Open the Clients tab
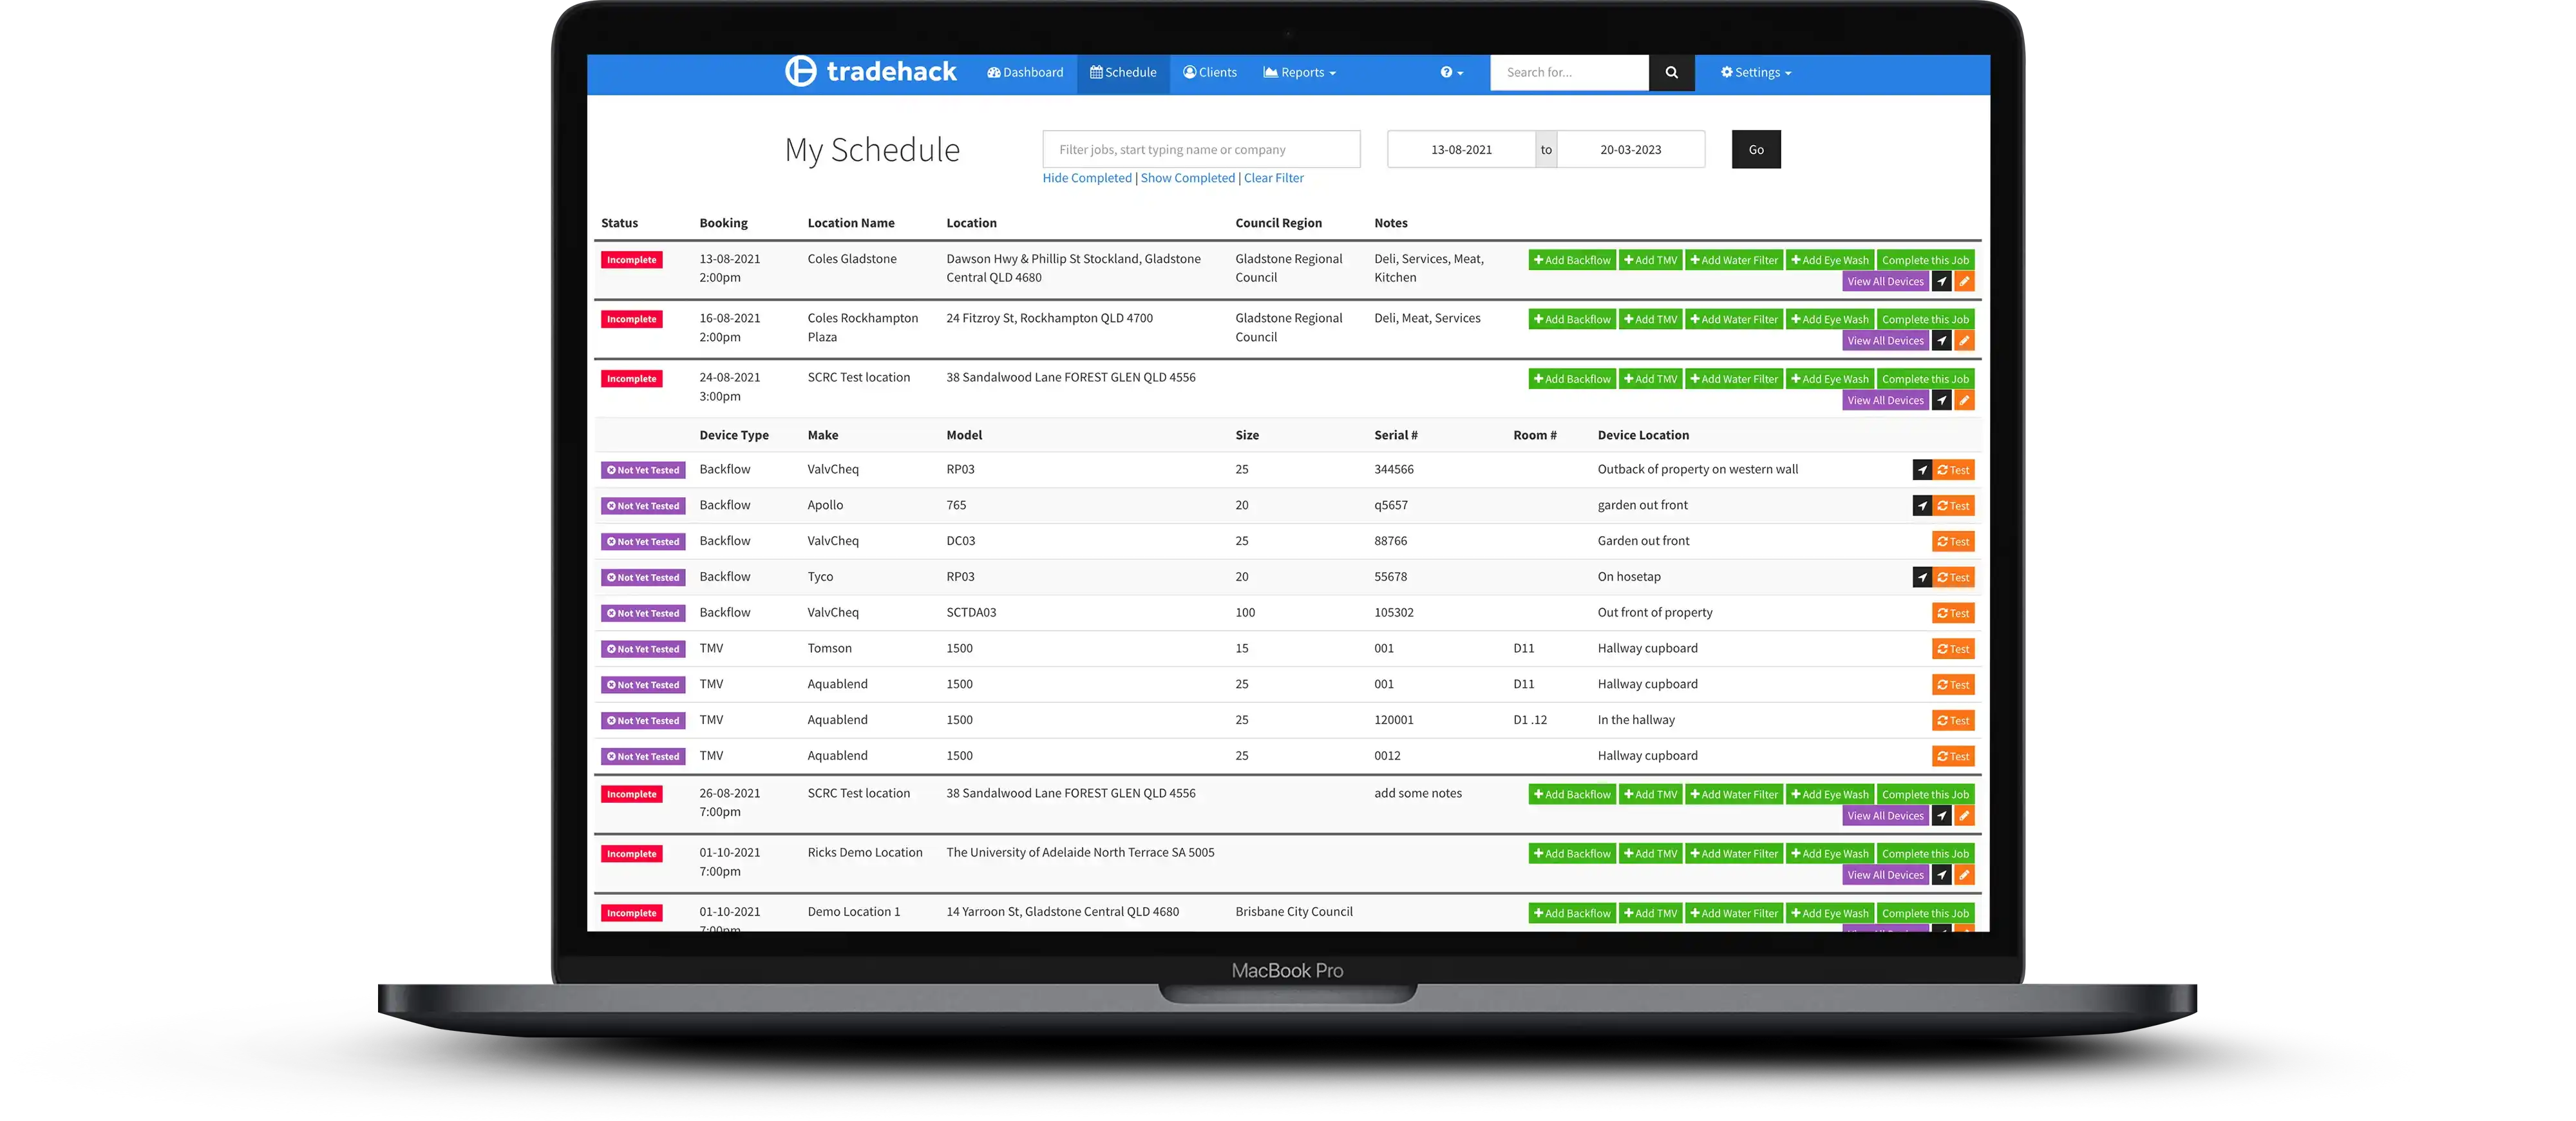The image size is (2576, 1121). pyautogui.click(x=1210, y=72)
